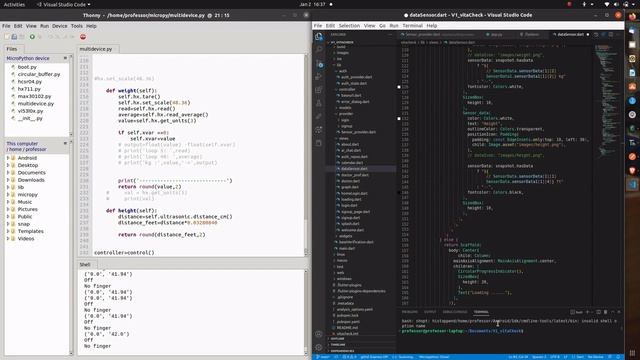Click the Activities button in top bar

[x=14, y=4]
